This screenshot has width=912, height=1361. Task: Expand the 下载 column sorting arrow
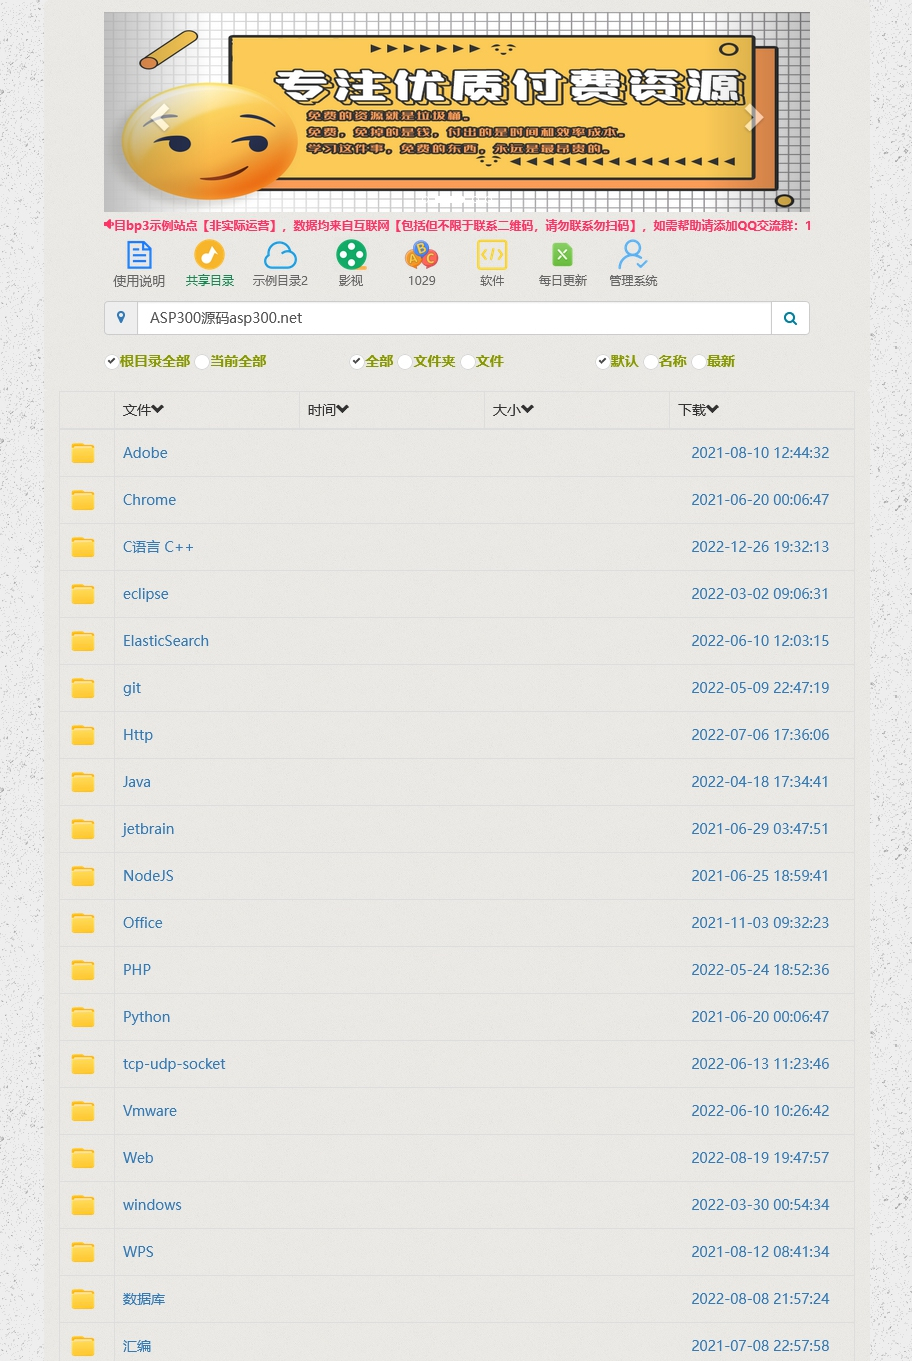click(713, 409)
